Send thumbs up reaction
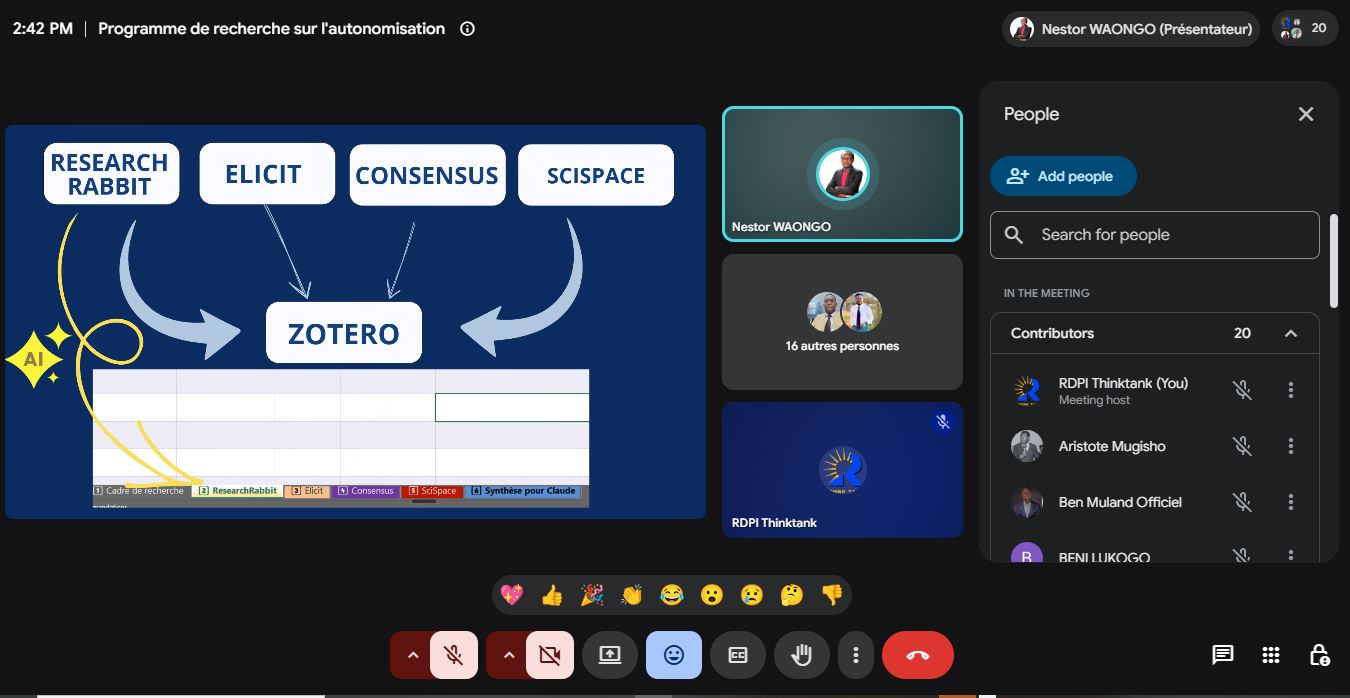The image size is (1350, 698). click(x=552, y=595)
